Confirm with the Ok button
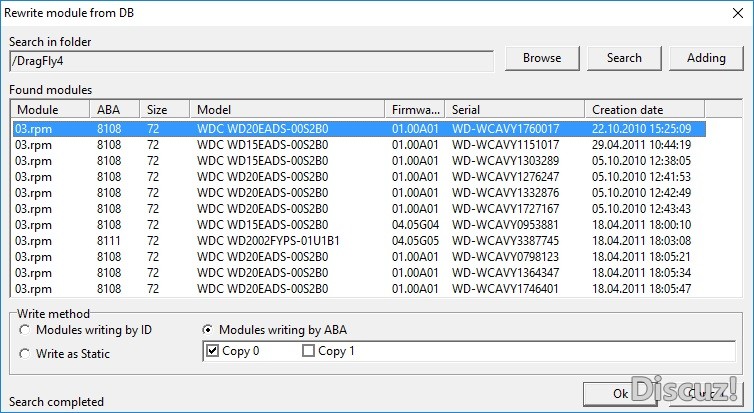This screenshot has height=413, width=754. [x=620, y=394]
